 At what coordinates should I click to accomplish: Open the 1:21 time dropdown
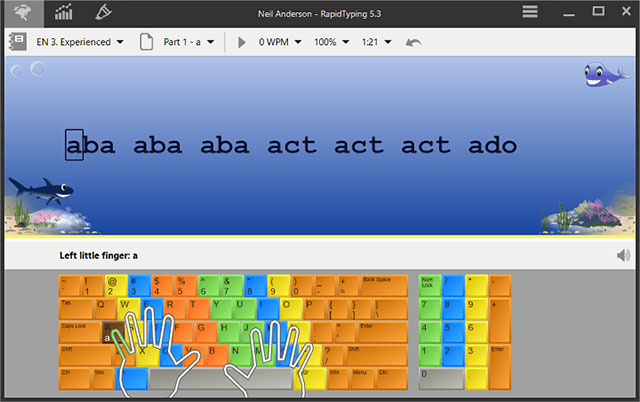click(376, 42)
